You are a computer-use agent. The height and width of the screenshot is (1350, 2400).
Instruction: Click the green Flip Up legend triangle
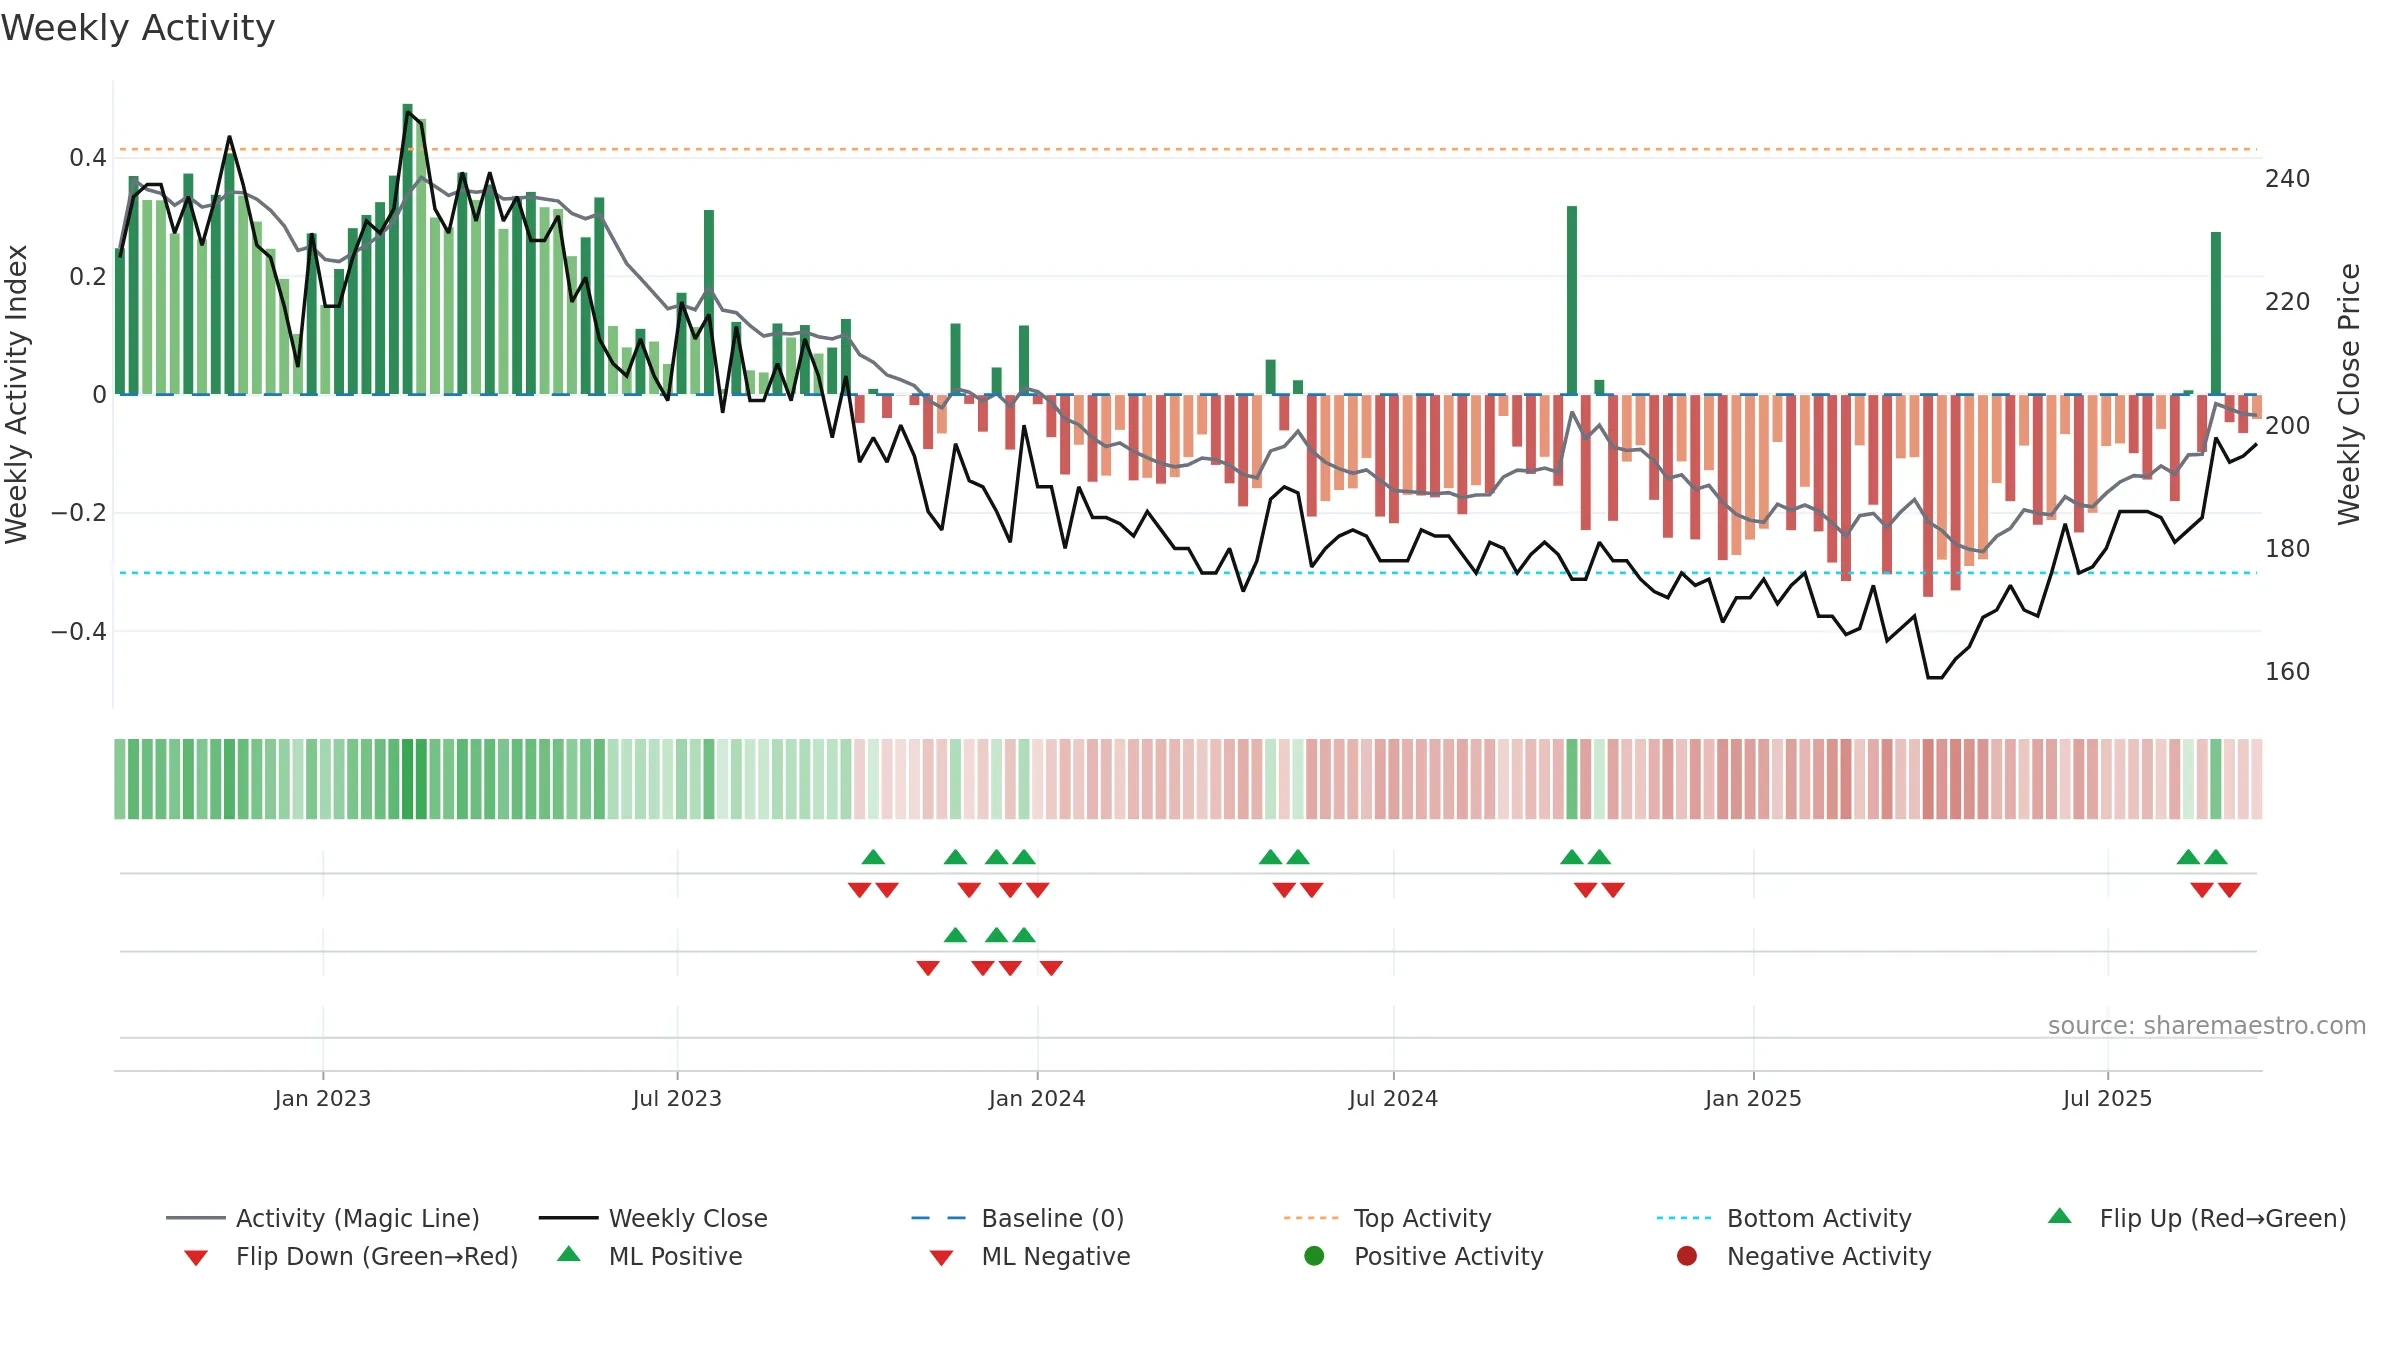(x=2060, y=1216)
